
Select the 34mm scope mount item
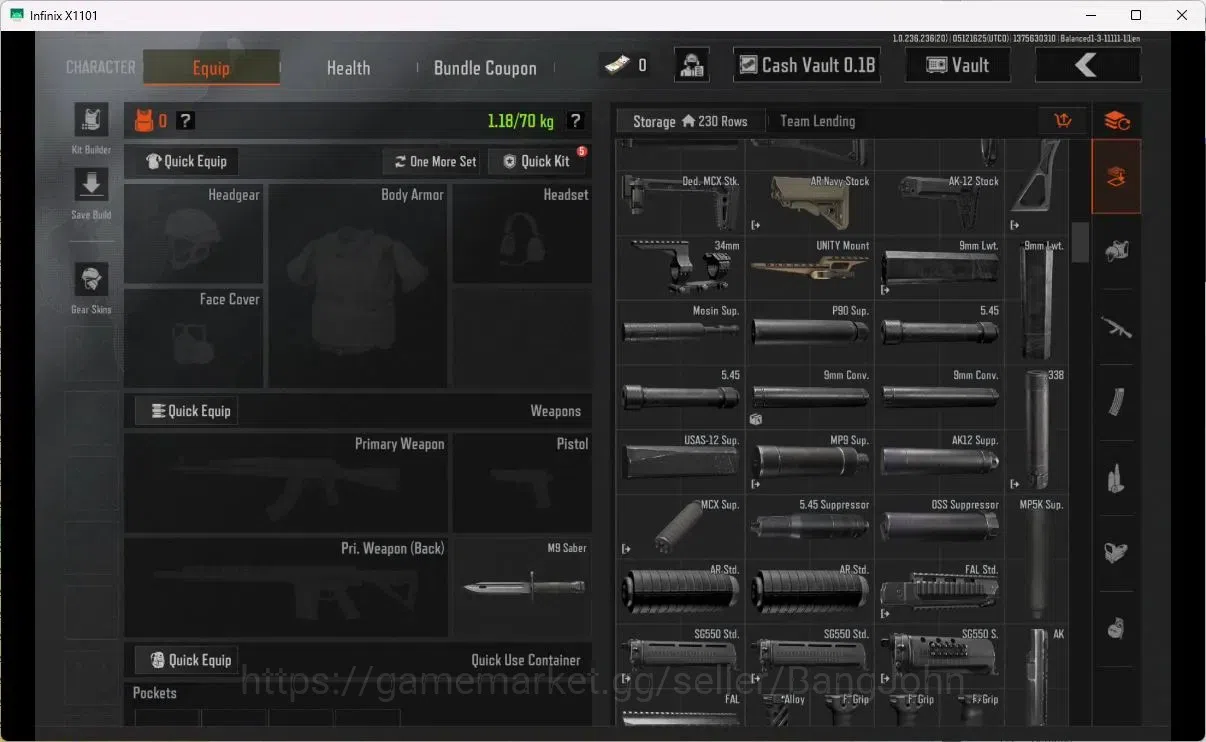[x=680, y=268]
